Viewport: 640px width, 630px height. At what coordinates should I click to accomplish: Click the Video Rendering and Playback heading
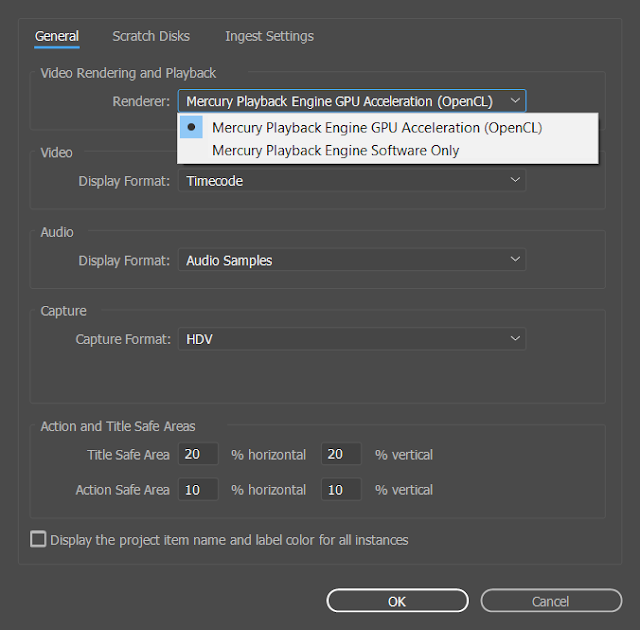(128, 73)
